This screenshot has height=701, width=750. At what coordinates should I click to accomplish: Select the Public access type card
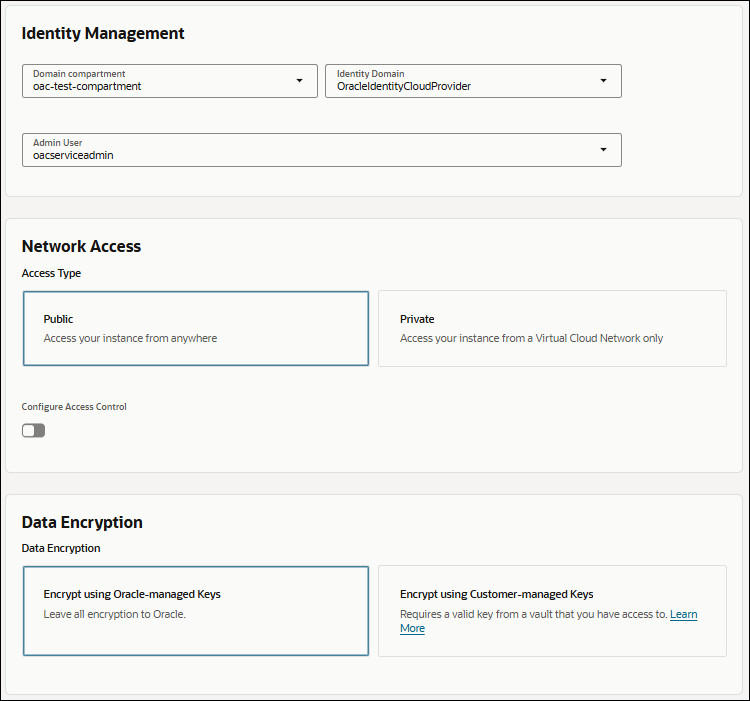[x=196, y=329]
